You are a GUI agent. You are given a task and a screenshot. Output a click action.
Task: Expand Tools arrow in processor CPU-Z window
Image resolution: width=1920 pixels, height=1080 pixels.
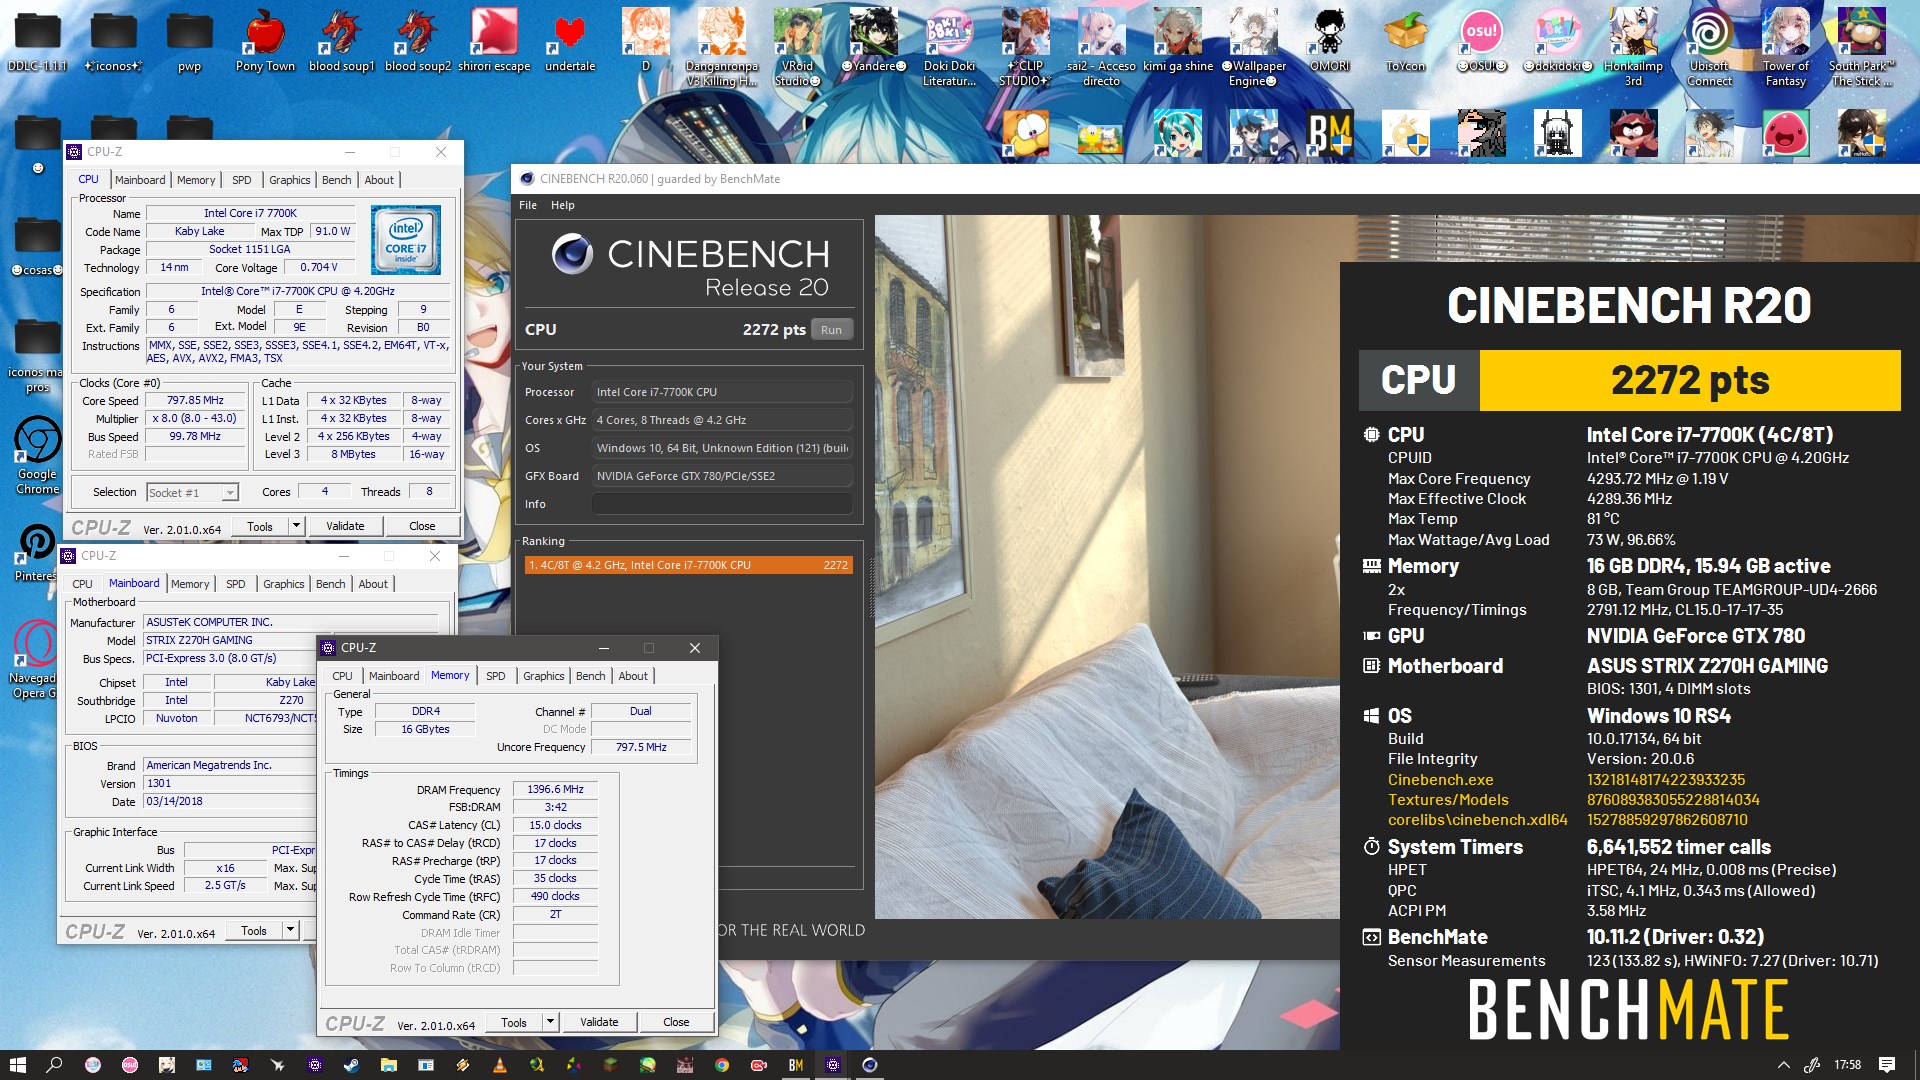[x=296, y=526]
